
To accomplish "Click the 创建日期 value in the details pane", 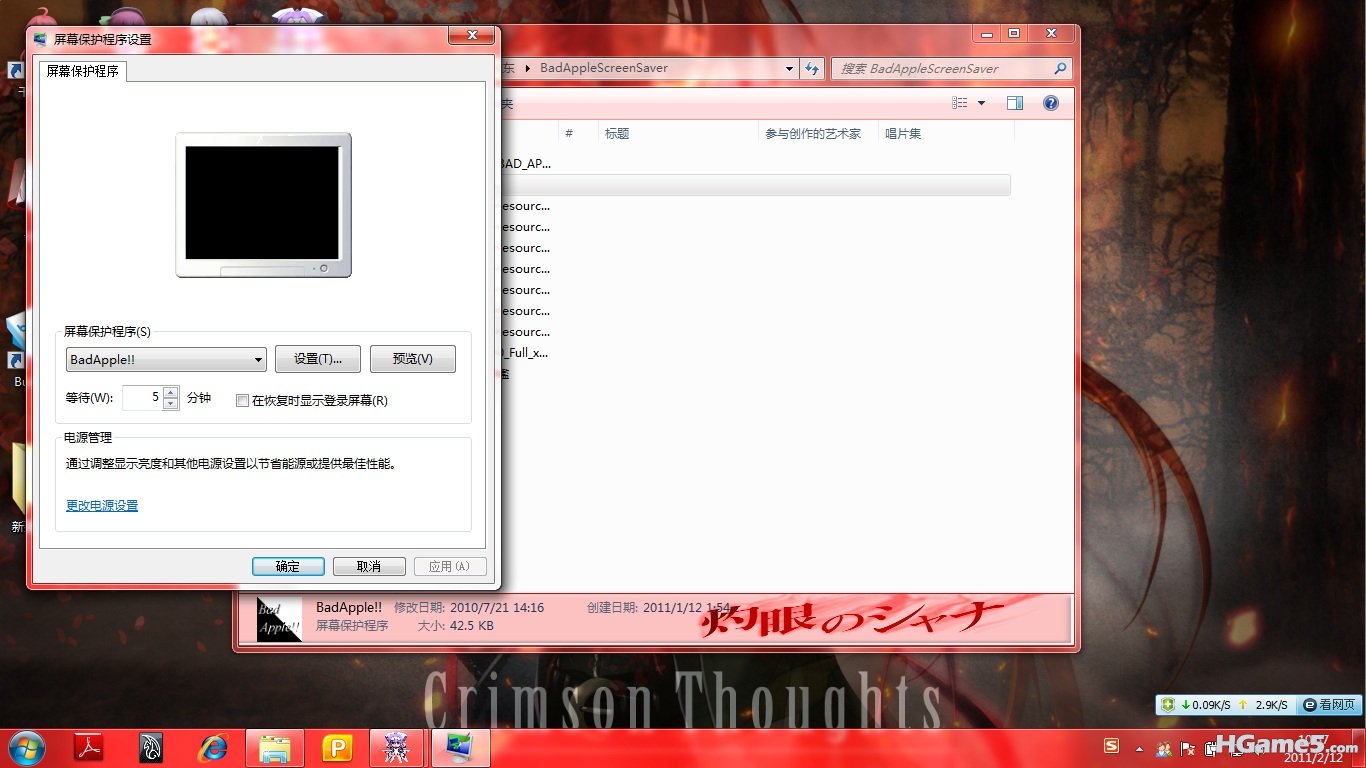I will point(689,607).
